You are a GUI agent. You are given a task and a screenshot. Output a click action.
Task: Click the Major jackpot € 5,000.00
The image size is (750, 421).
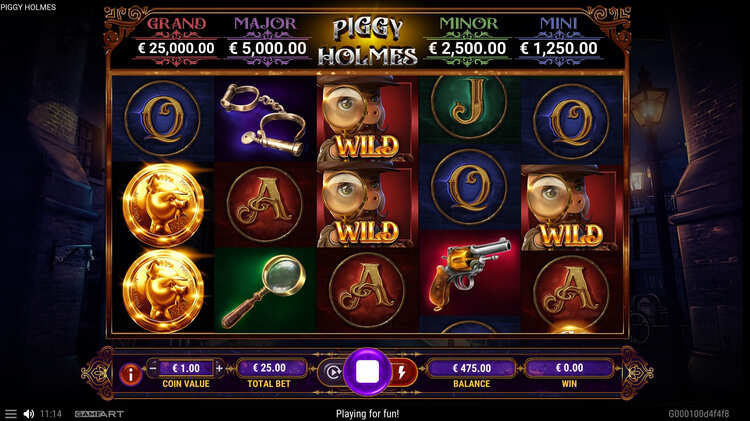[268, 48]
